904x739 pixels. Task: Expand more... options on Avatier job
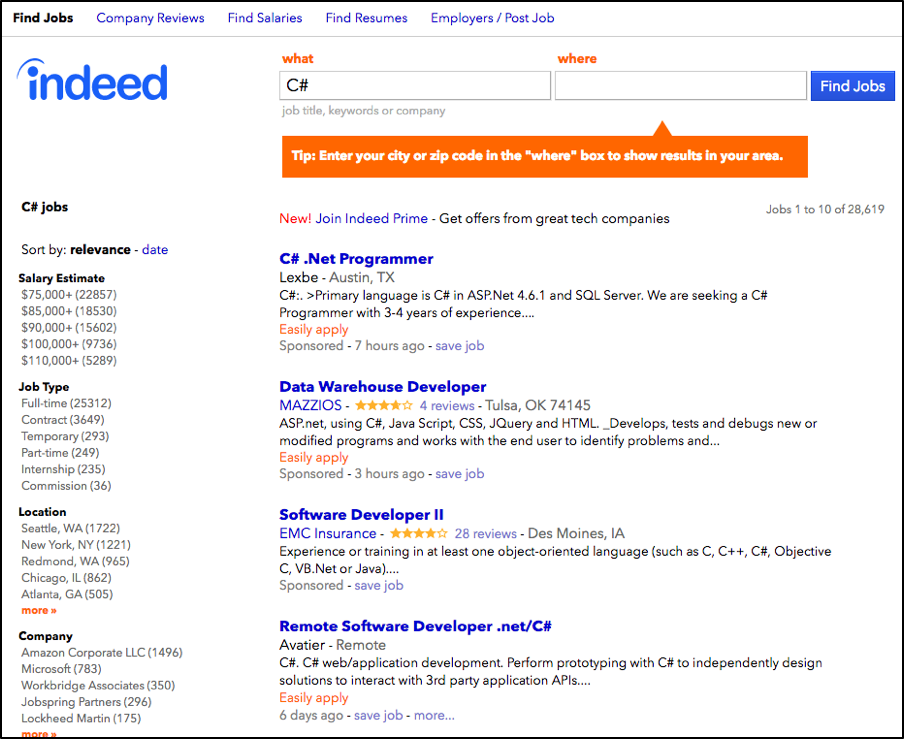tap(434, 715)
